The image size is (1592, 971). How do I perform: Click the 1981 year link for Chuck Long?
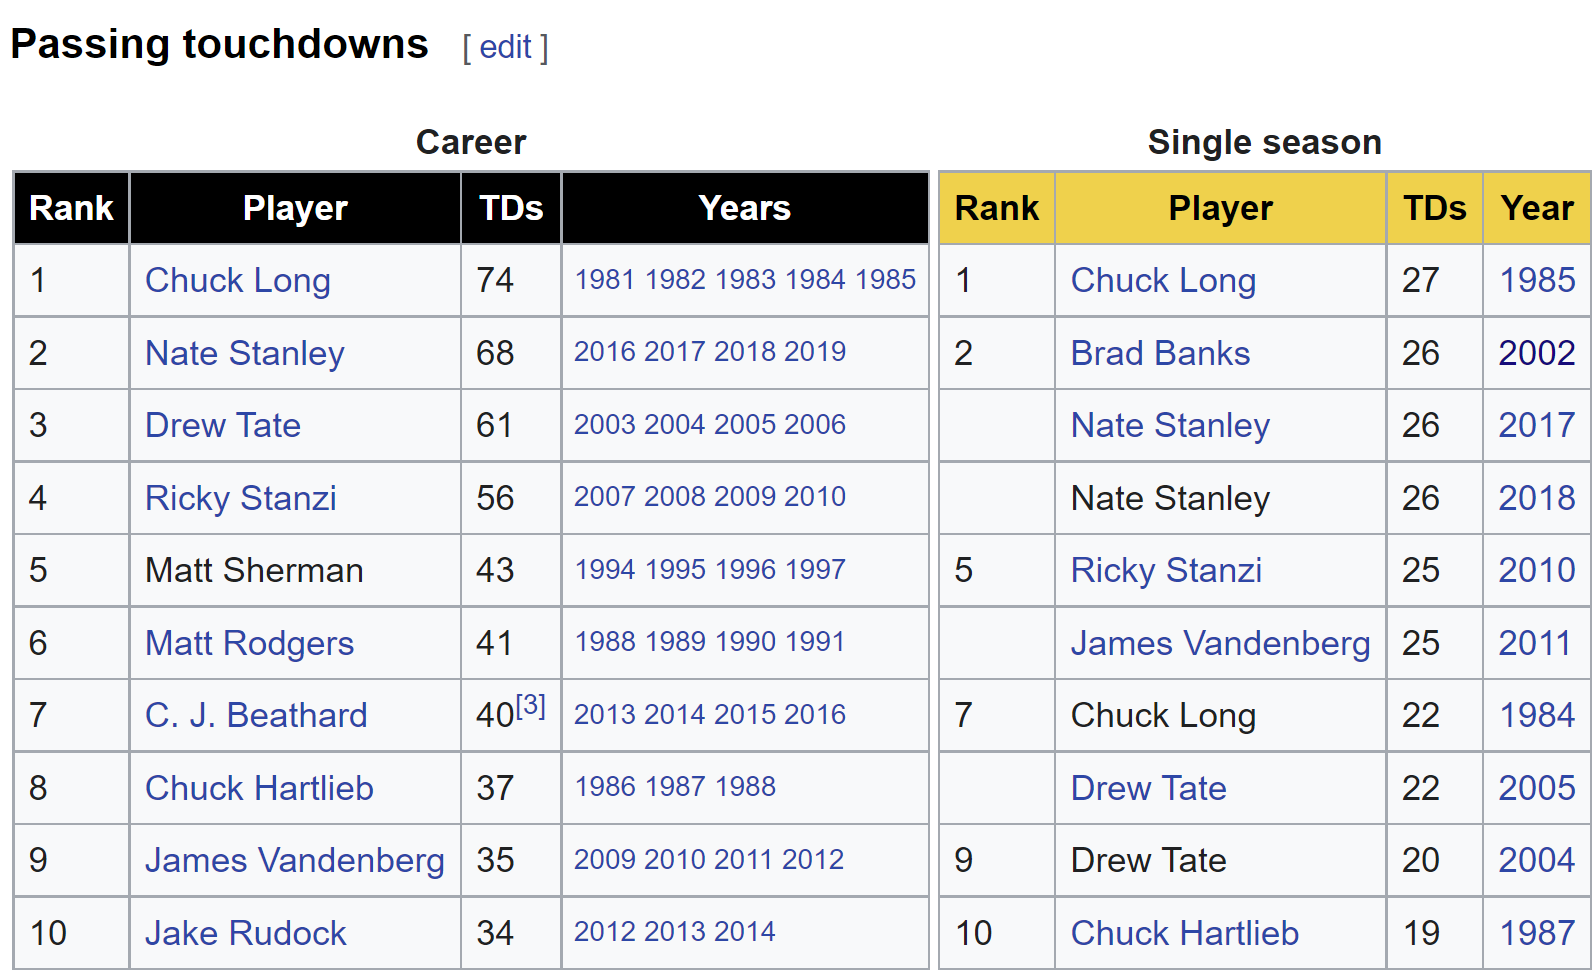pos(605,280)
